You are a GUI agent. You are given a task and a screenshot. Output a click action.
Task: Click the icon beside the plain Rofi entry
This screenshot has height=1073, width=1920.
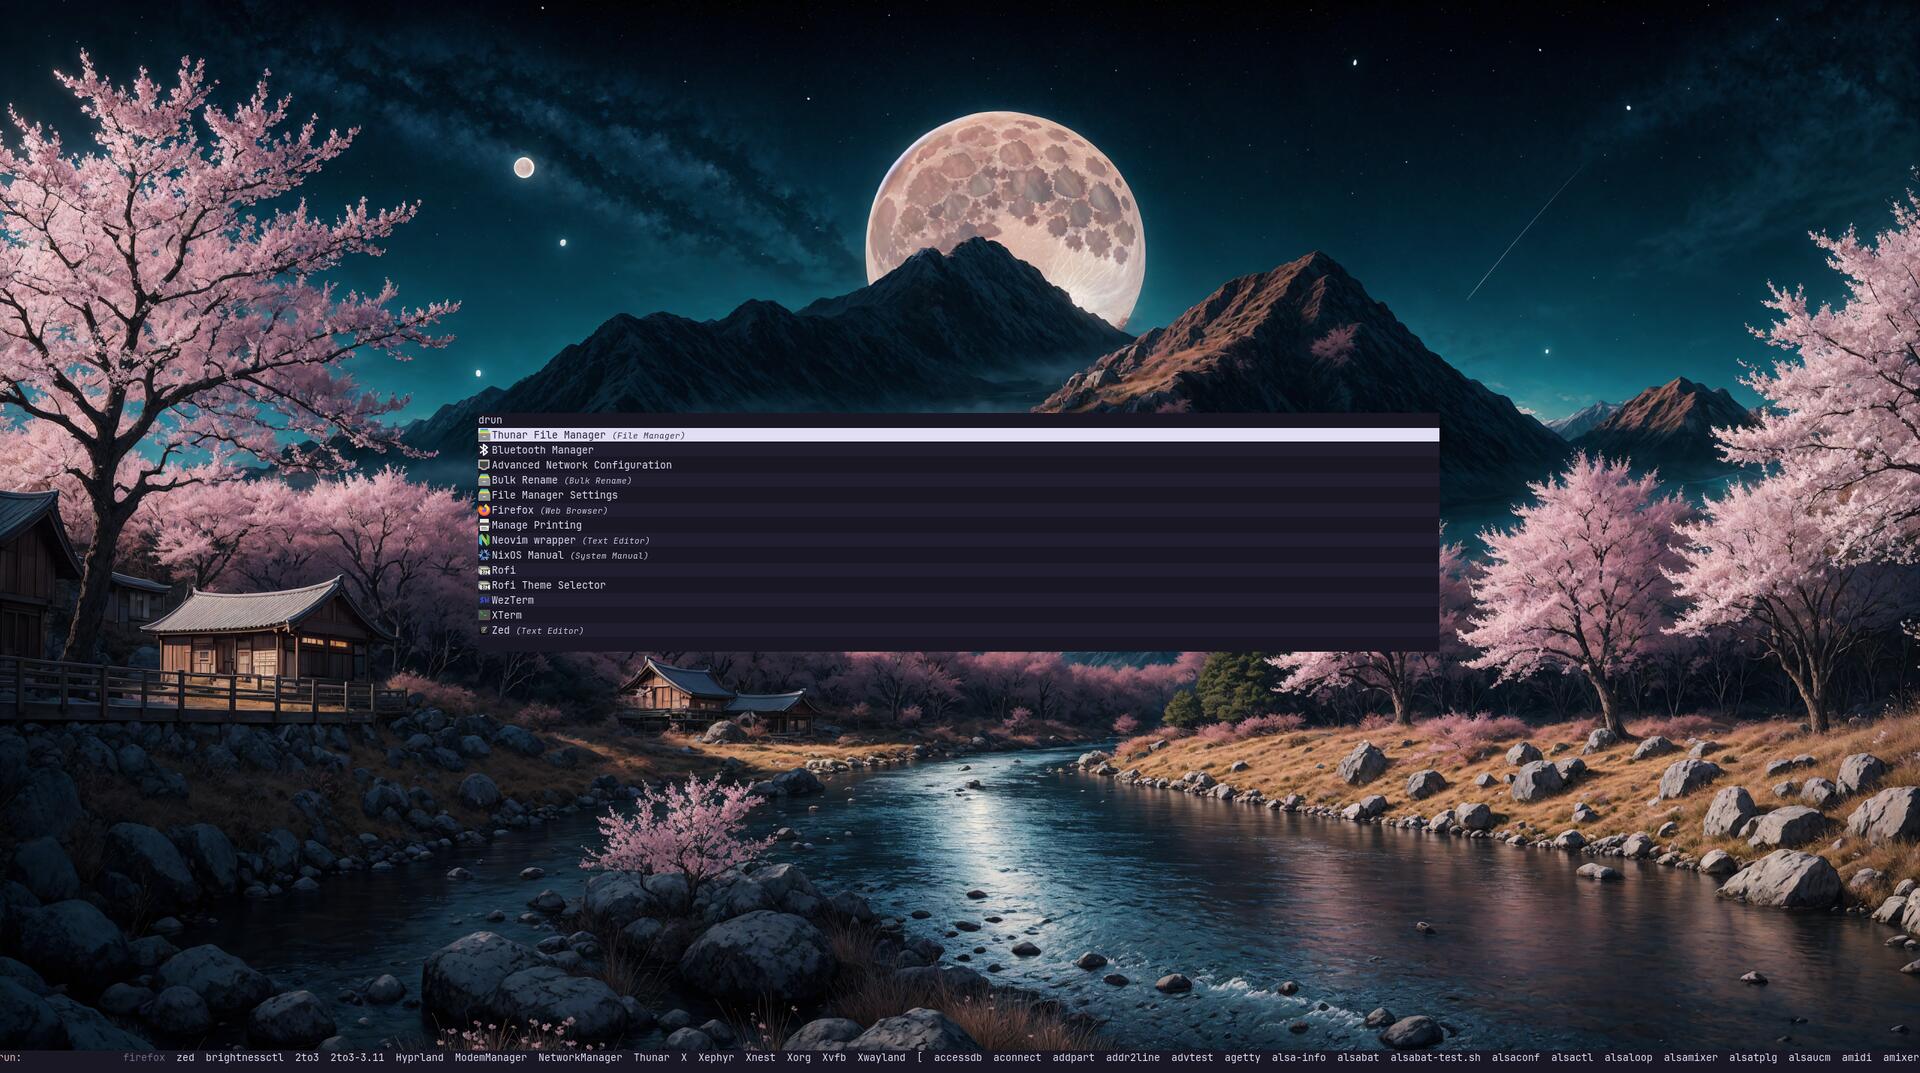pos(484,570)
